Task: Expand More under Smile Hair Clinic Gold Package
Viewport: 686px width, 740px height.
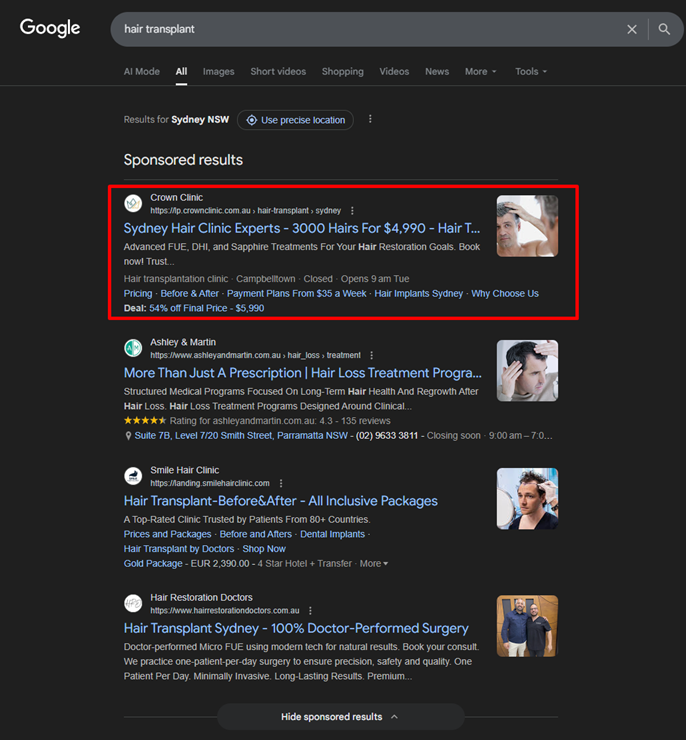Action: pyautogui.click(x=374, y=564)
